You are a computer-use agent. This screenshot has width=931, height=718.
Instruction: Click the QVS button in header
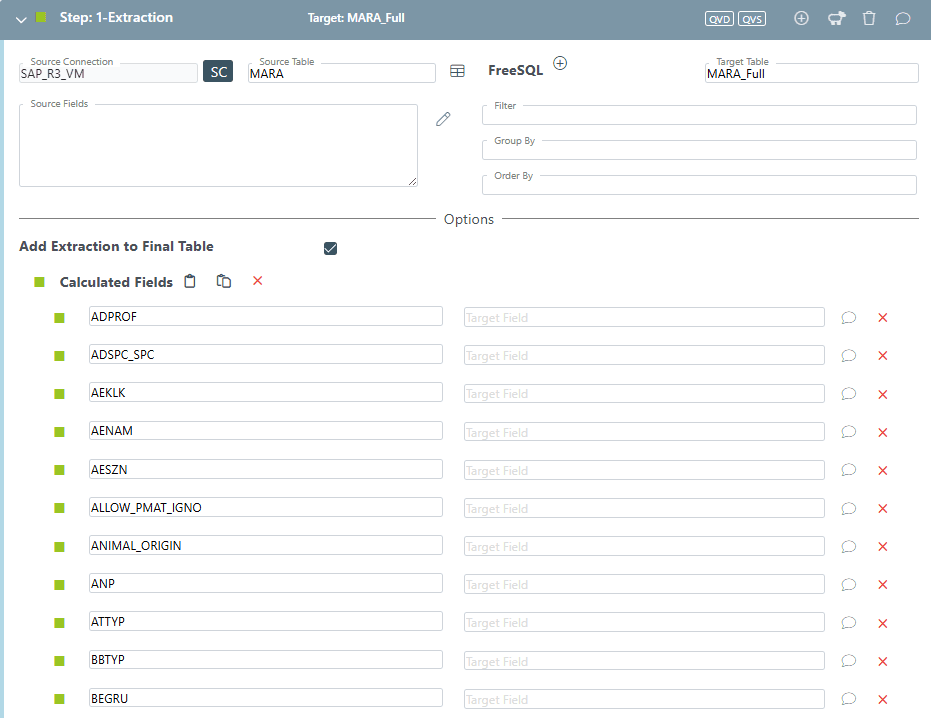[x=752, y=18]
